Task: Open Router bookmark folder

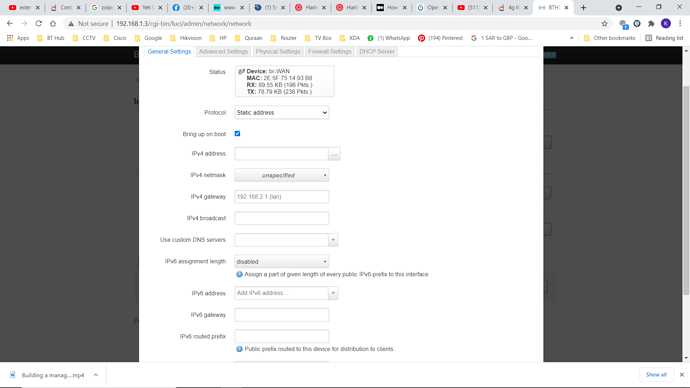Action: (x=284, y=38)
